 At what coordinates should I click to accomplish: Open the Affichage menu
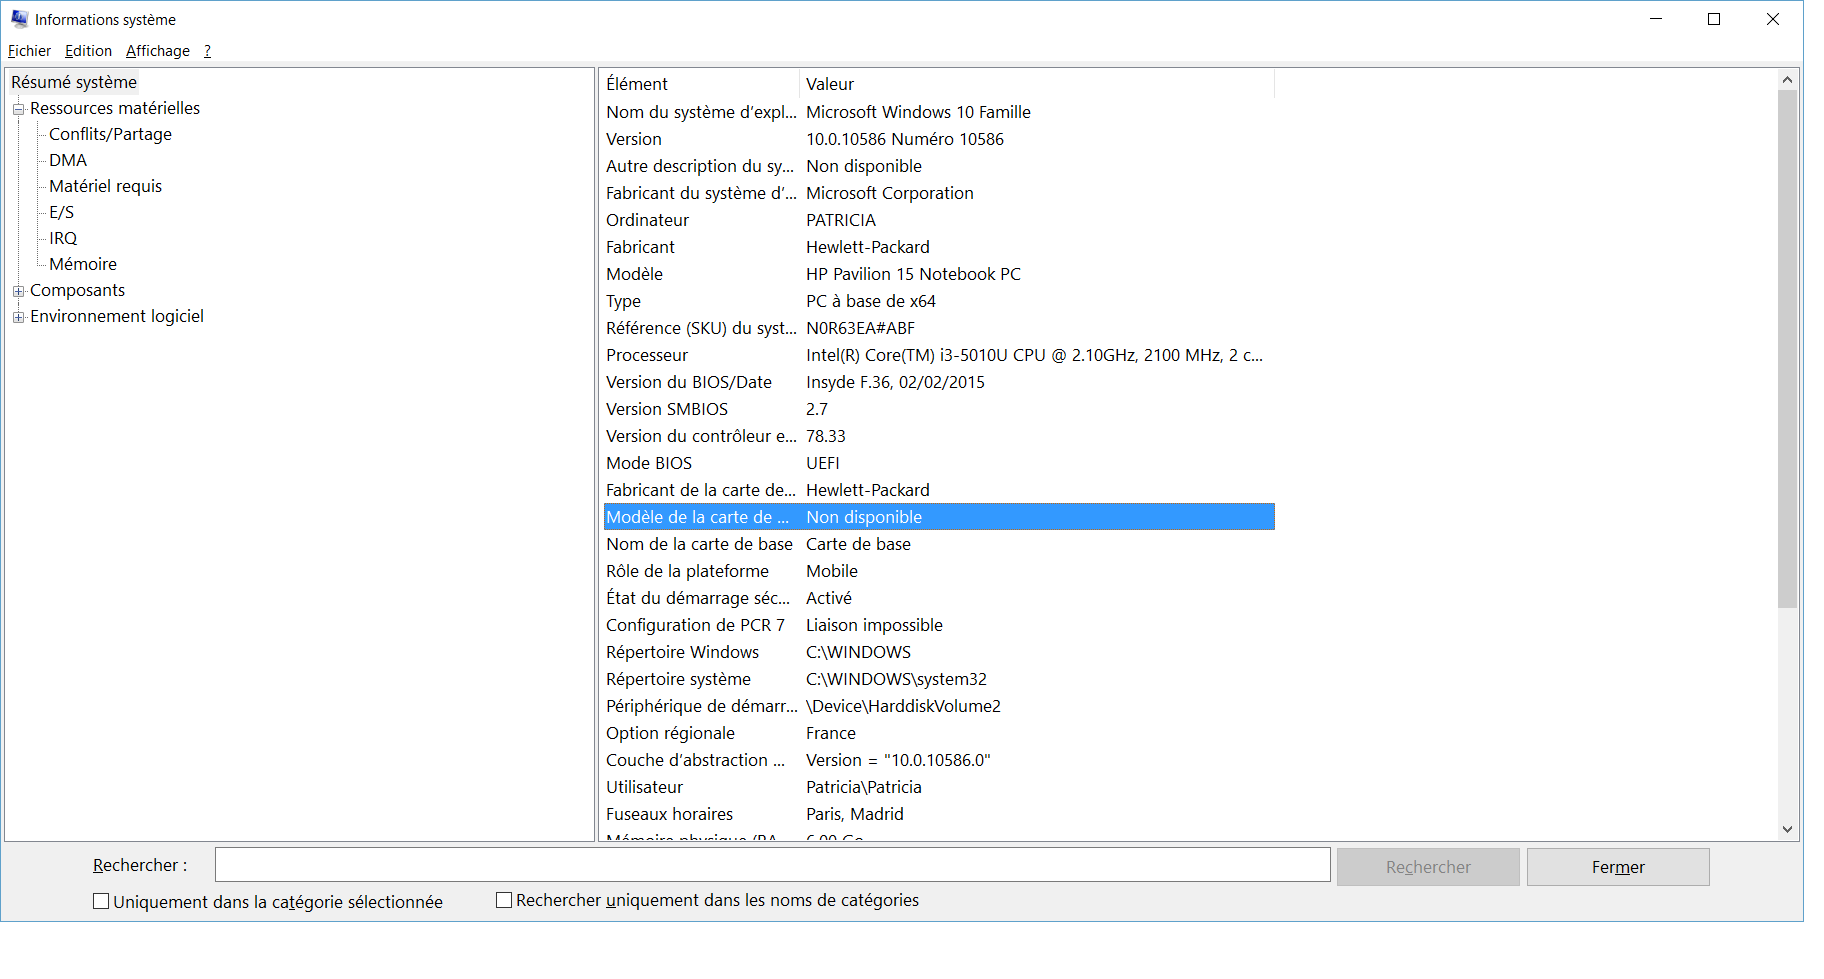(157, 51)
